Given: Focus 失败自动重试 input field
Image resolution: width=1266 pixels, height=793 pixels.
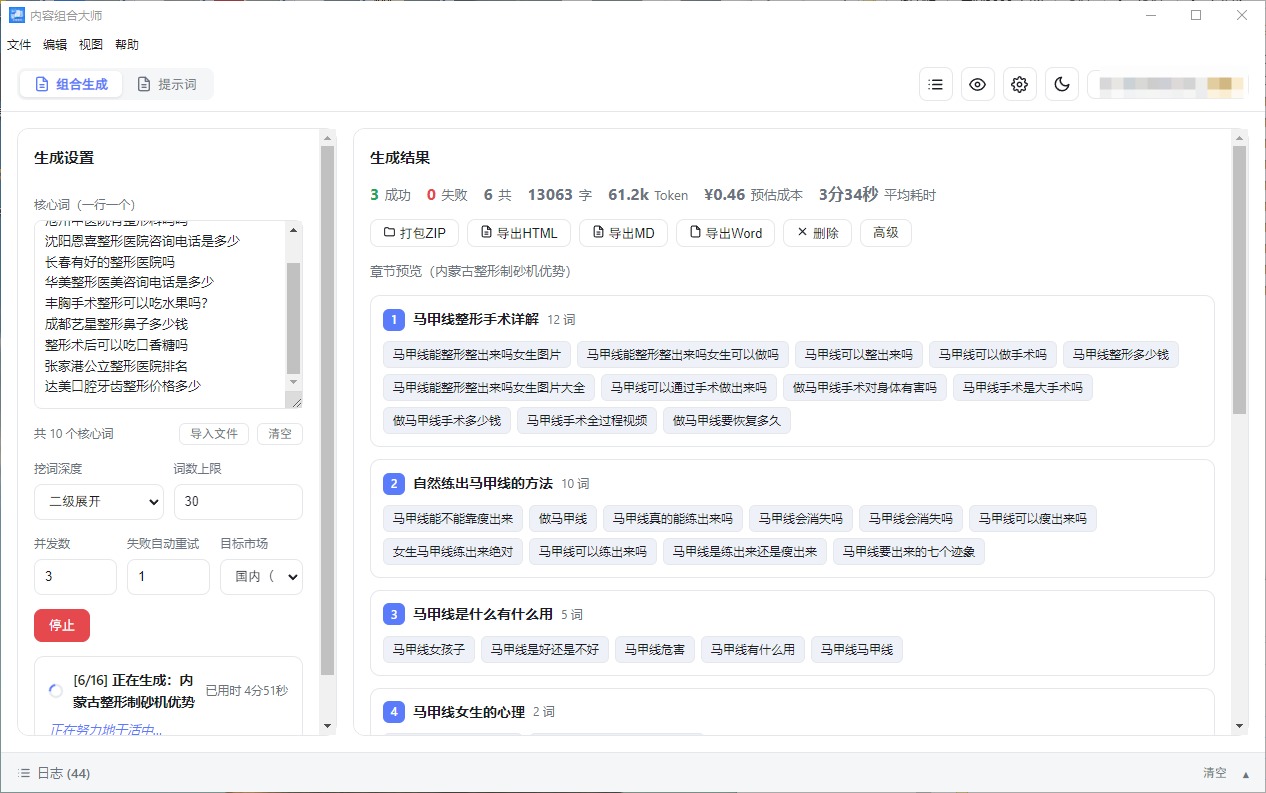Looking at the screenshot, I should point(168,577).
